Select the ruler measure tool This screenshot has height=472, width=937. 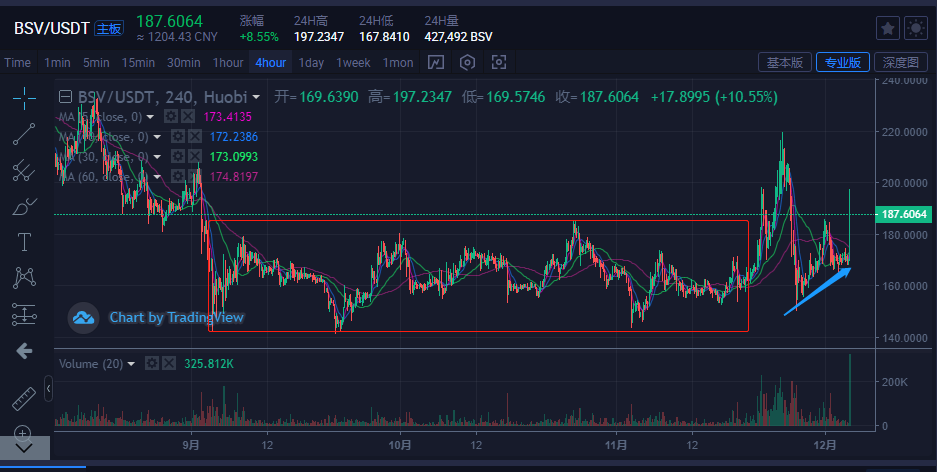[x=24, y=399]
